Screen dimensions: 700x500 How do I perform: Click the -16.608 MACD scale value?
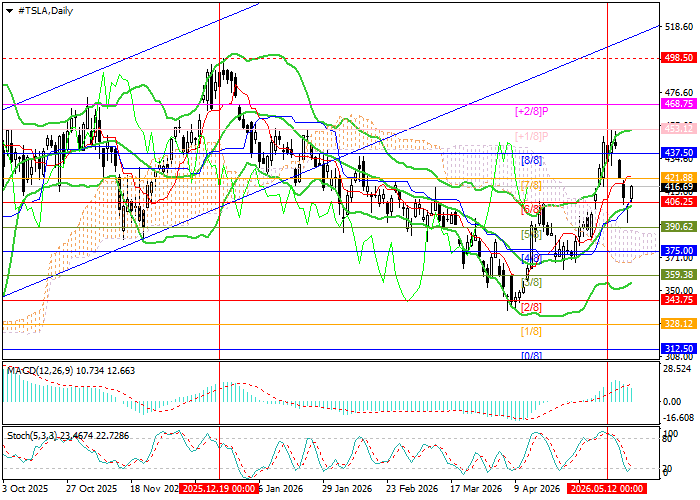679,418
